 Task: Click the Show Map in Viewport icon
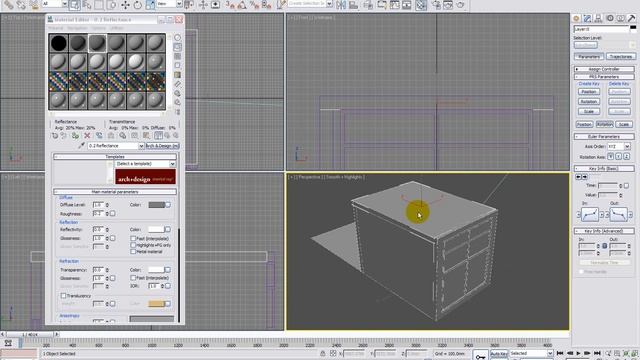pos(146,136)
